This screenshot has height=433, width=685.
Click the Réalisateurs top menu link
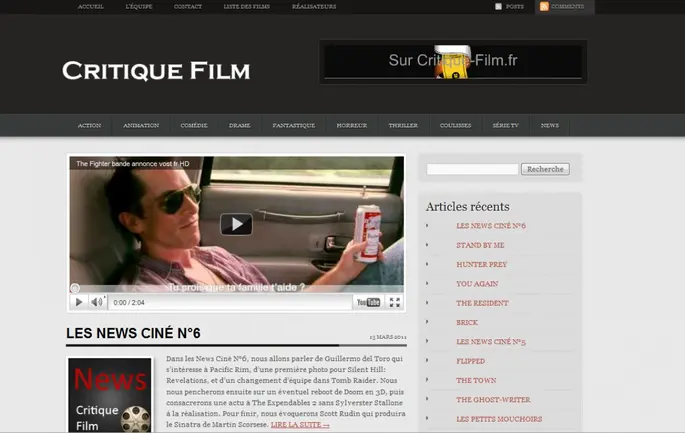coord(313,6)
